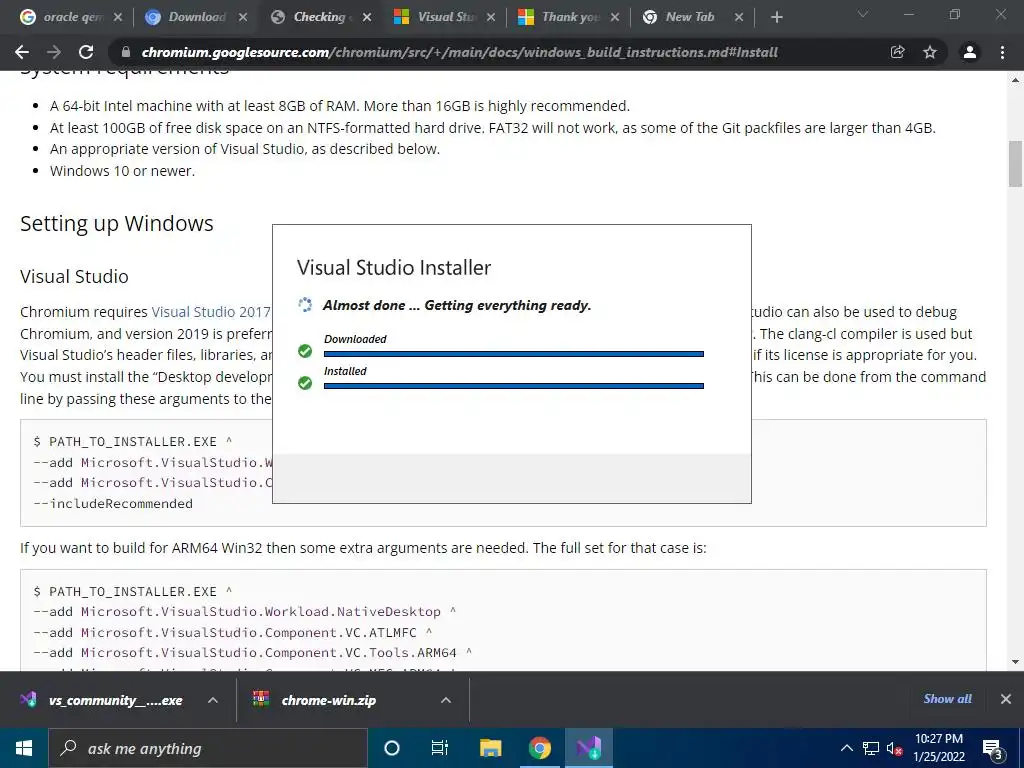Close the Download tab
The width and height of the screenshot is (1024, 768).
coord(243,18)
